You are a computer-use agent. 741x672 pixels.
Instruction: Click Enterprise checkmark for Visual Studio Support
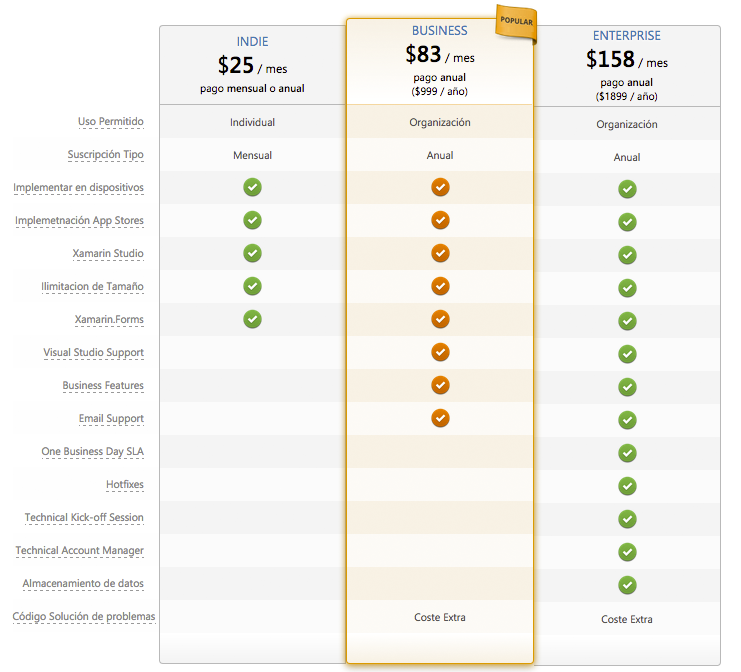click(627, 354)
